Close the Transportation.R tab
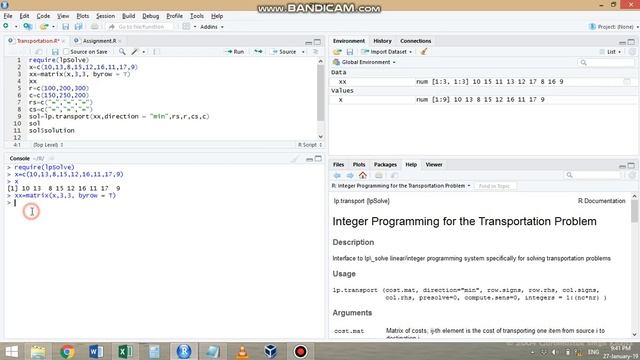The width and height of the screenshot is (640, 360). pyautogui.click(x=63, y=41)
